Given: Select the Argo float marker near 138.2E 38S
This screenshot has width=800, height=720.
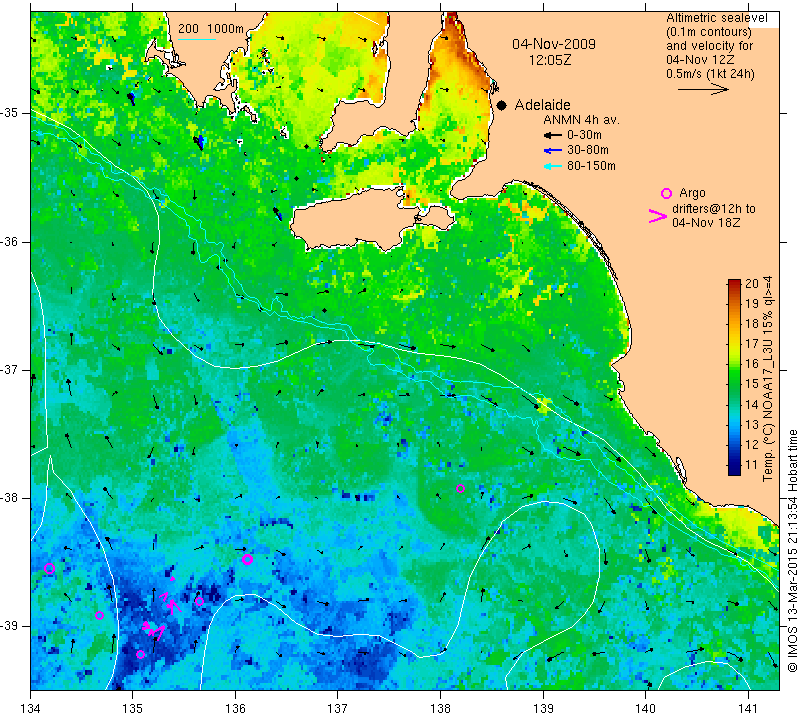Looking at the screenshot, I should pos(460,488).
